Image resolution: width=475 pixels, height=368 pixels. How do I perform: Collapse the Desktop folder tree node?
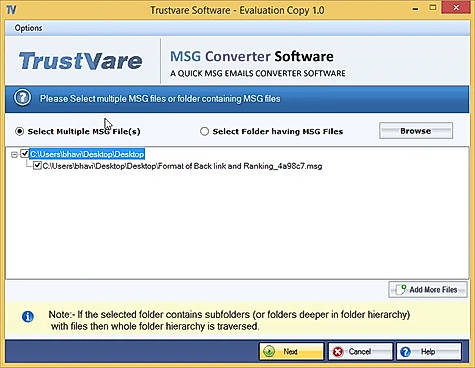click(14, 155)
